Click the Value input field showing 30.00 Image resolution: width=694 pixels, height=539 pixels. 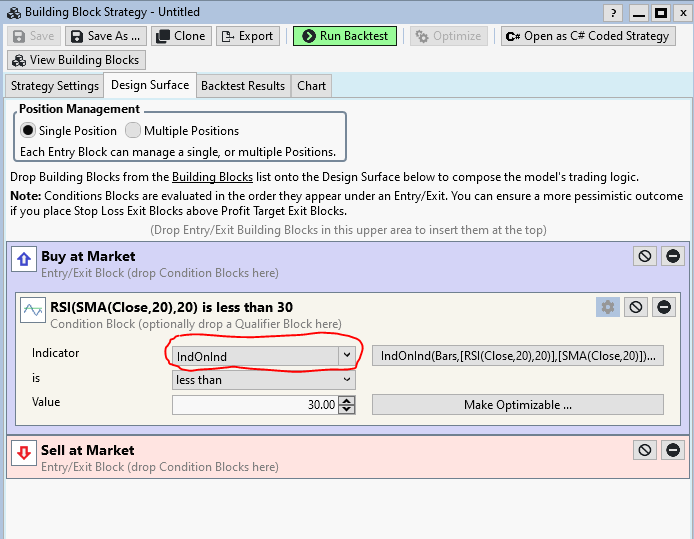[255, 405]
